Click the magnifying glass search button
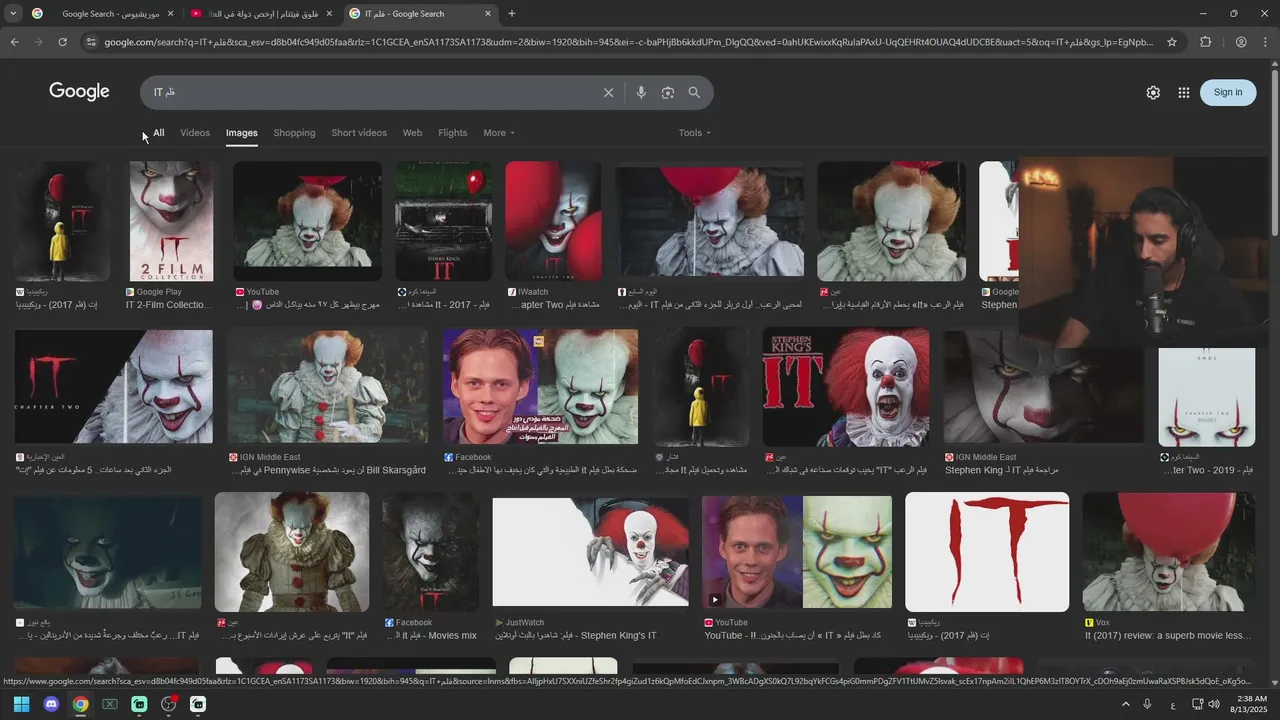 pyautogui.click(x=694, y=93)
